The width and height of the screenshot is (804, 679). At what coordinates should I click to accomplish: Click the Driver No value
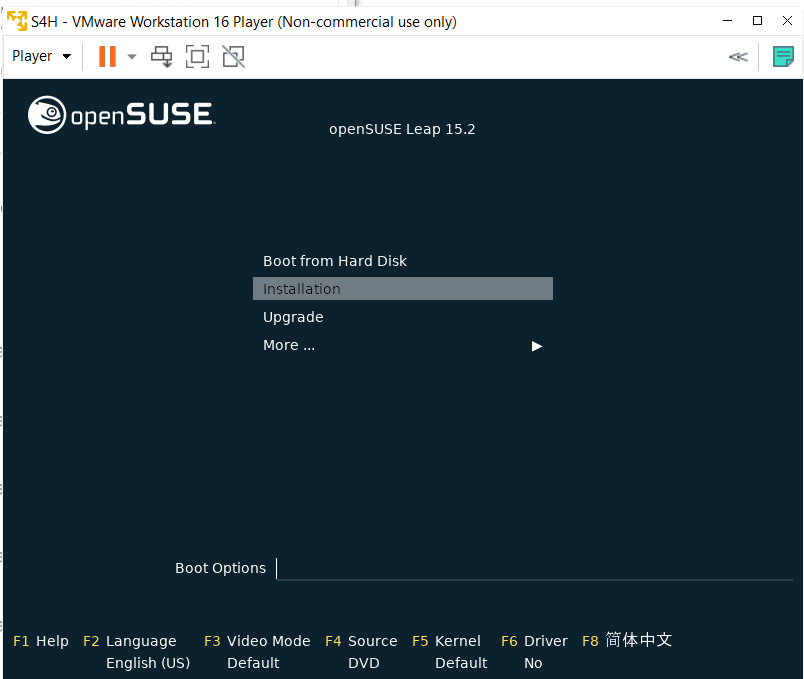click(533, 663)
